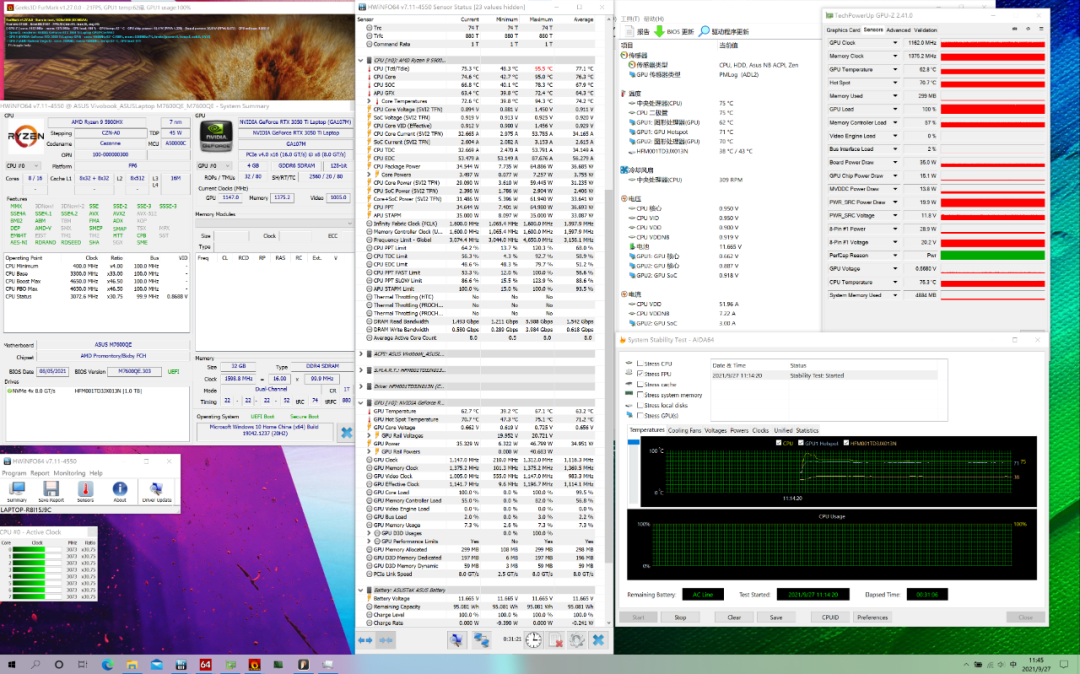This screenshot has width=1080, height=674.
Task: Click GPU Load red graph bar
Action: click(993, 109)
